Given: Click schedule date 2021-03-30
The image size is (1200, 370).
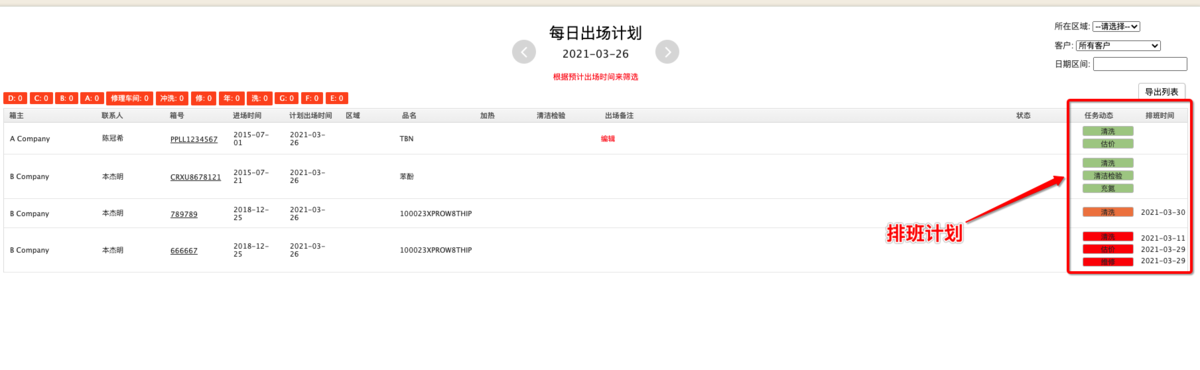Looking at the screenshot, I should [1163, 212].
